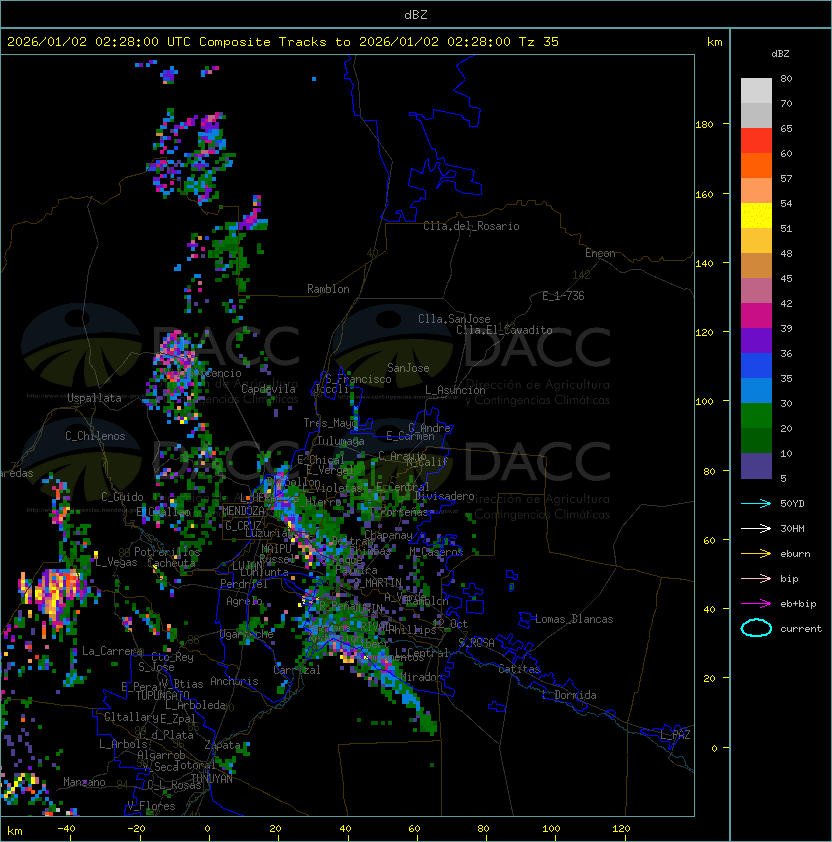Click the Capdevila place label
The height and width of the screenshot is (842, 832).
click(268, 389)
